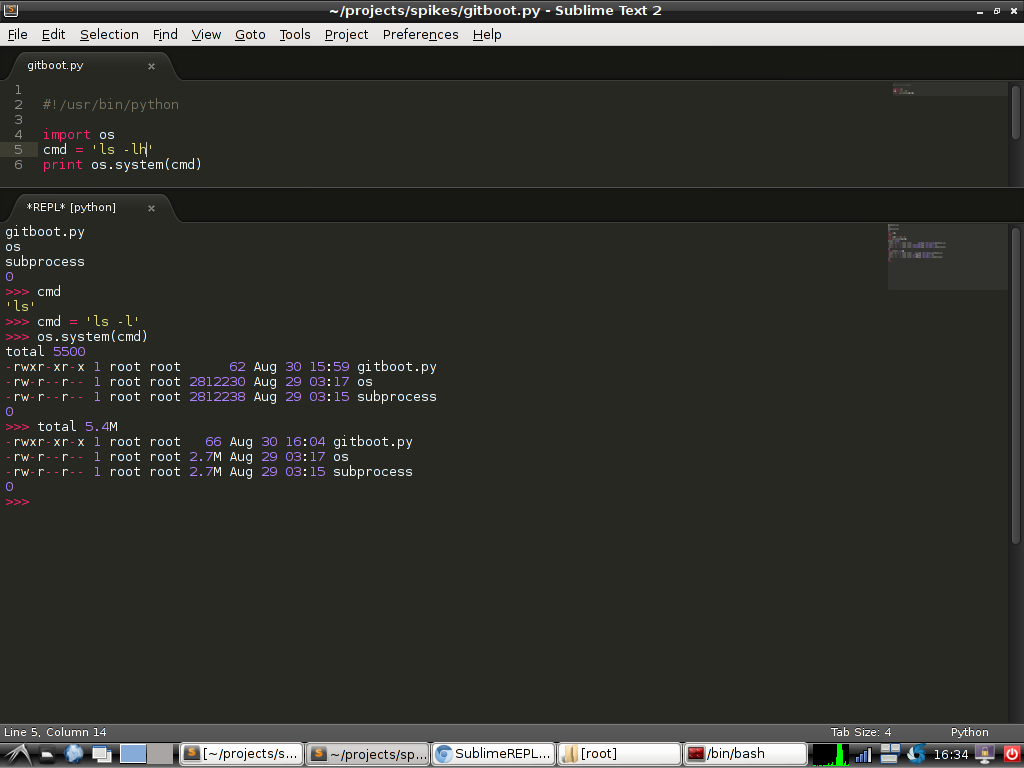Switch to the /bin/bash taskbar window
This screenshot has width=1024, height=768.
pyautogui.click(x=745, y=754)
